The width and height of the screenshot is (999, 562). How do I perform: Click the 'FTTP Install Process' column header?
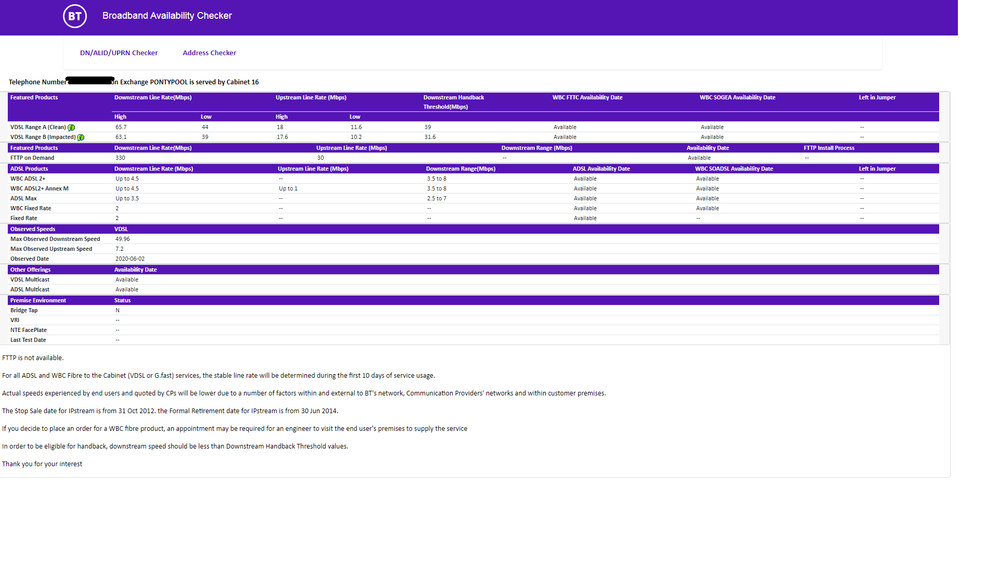pos(829,148)
